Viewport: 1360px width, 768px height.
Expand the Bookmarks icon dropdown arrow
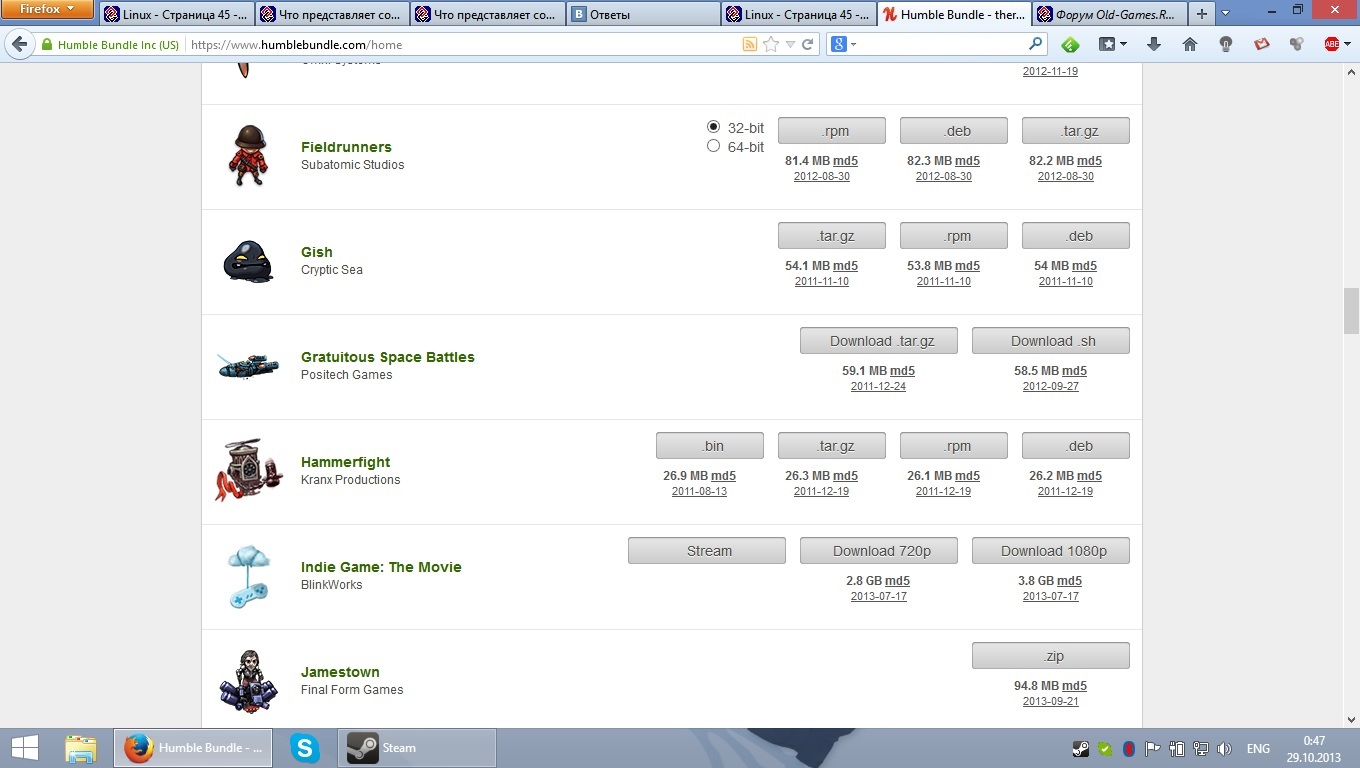(1123, 44)
